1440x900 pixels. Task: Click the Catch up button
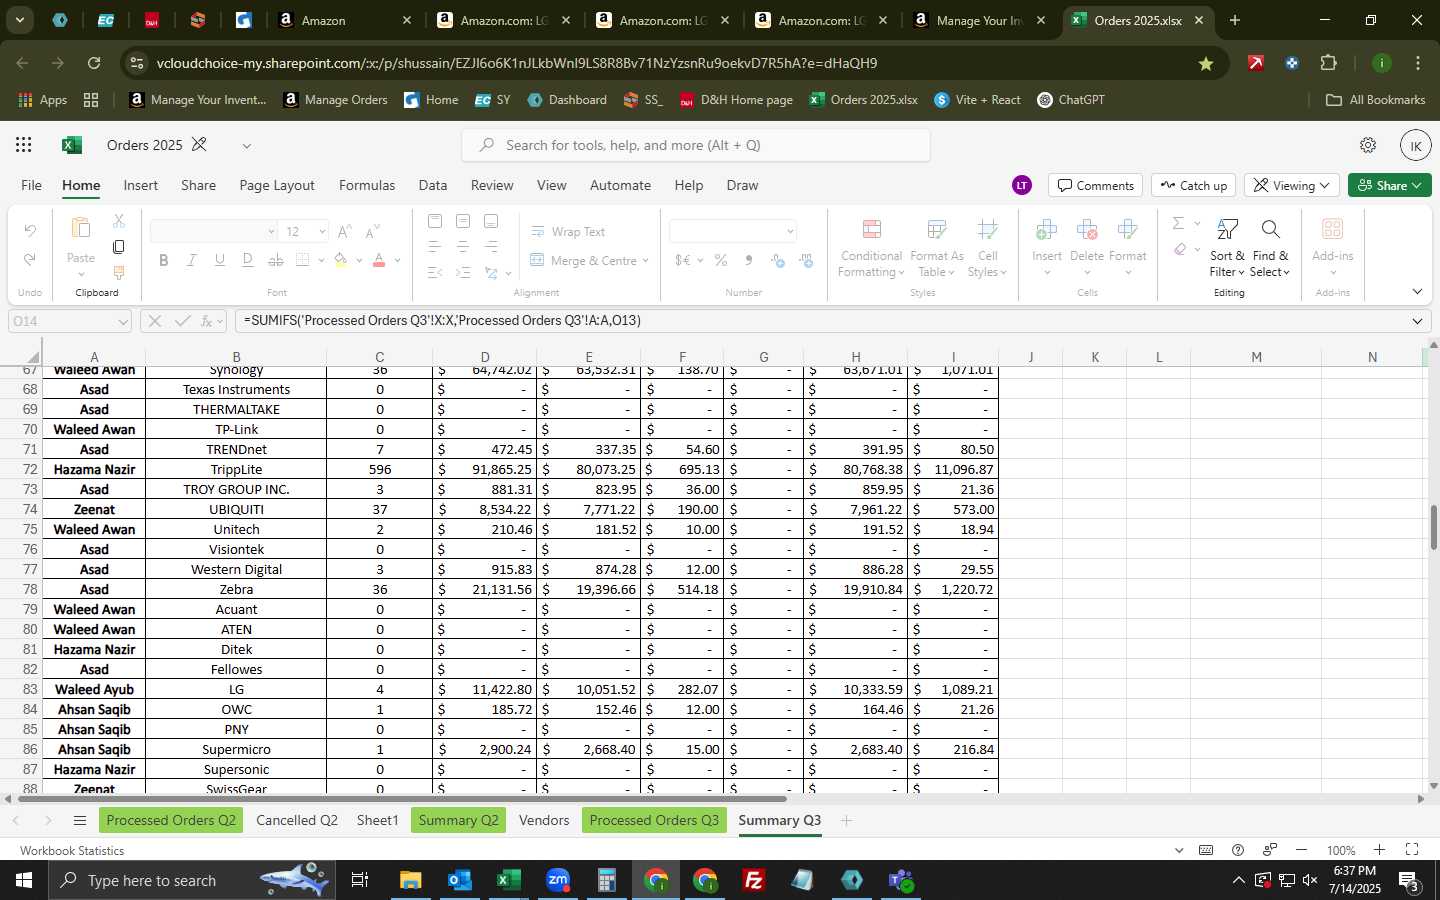point(1194,185)
